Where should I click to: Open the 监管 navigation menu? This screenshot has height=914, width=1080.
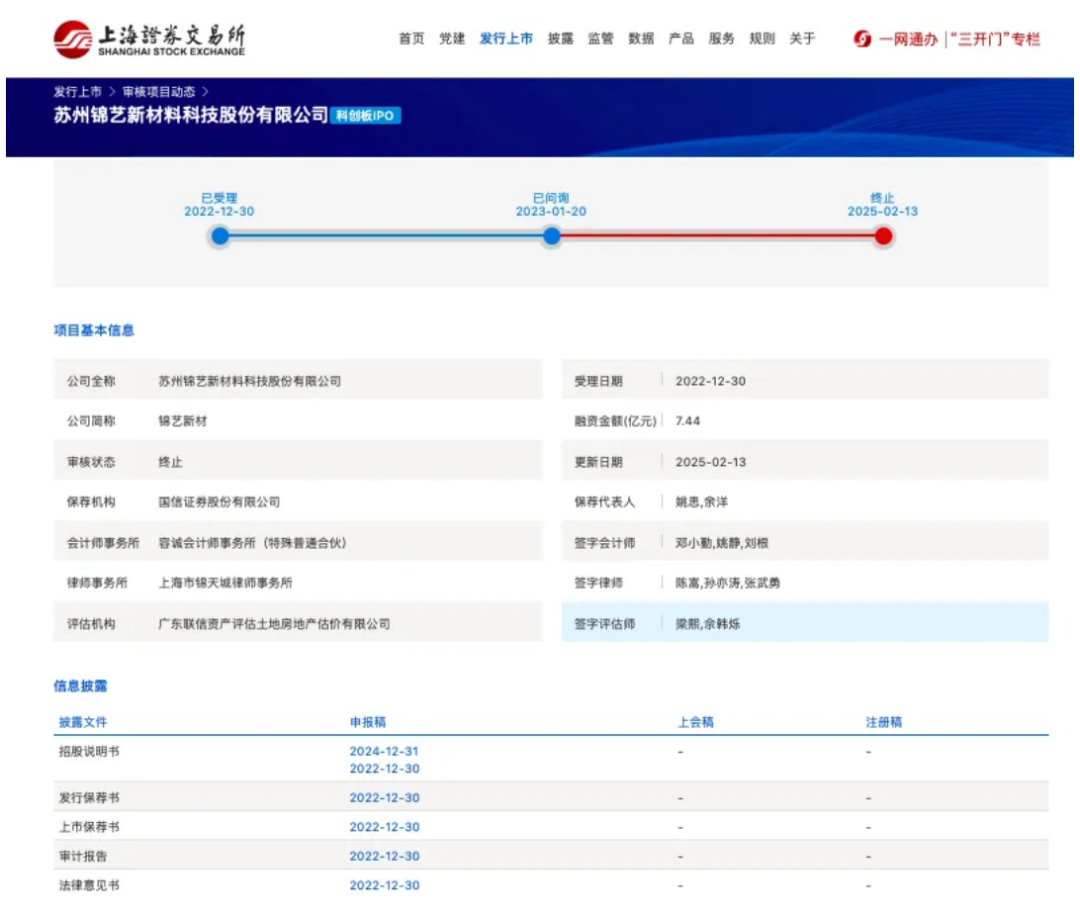601,39
